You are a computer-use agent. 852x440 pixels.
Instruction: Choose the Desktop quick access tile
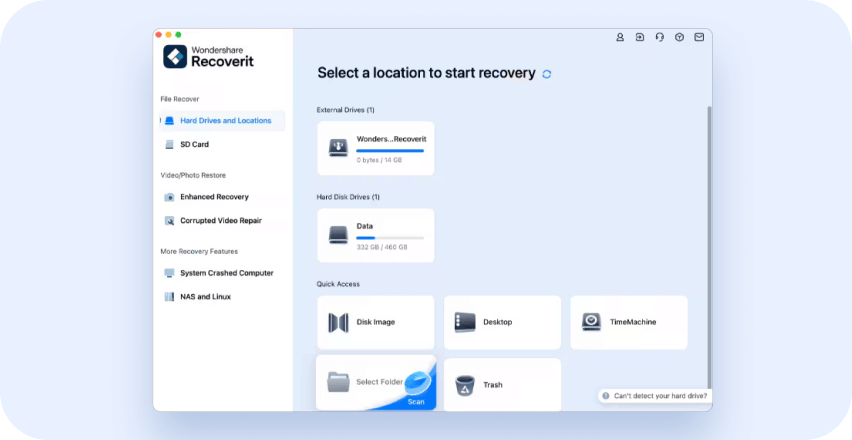[x=503, y=322]
